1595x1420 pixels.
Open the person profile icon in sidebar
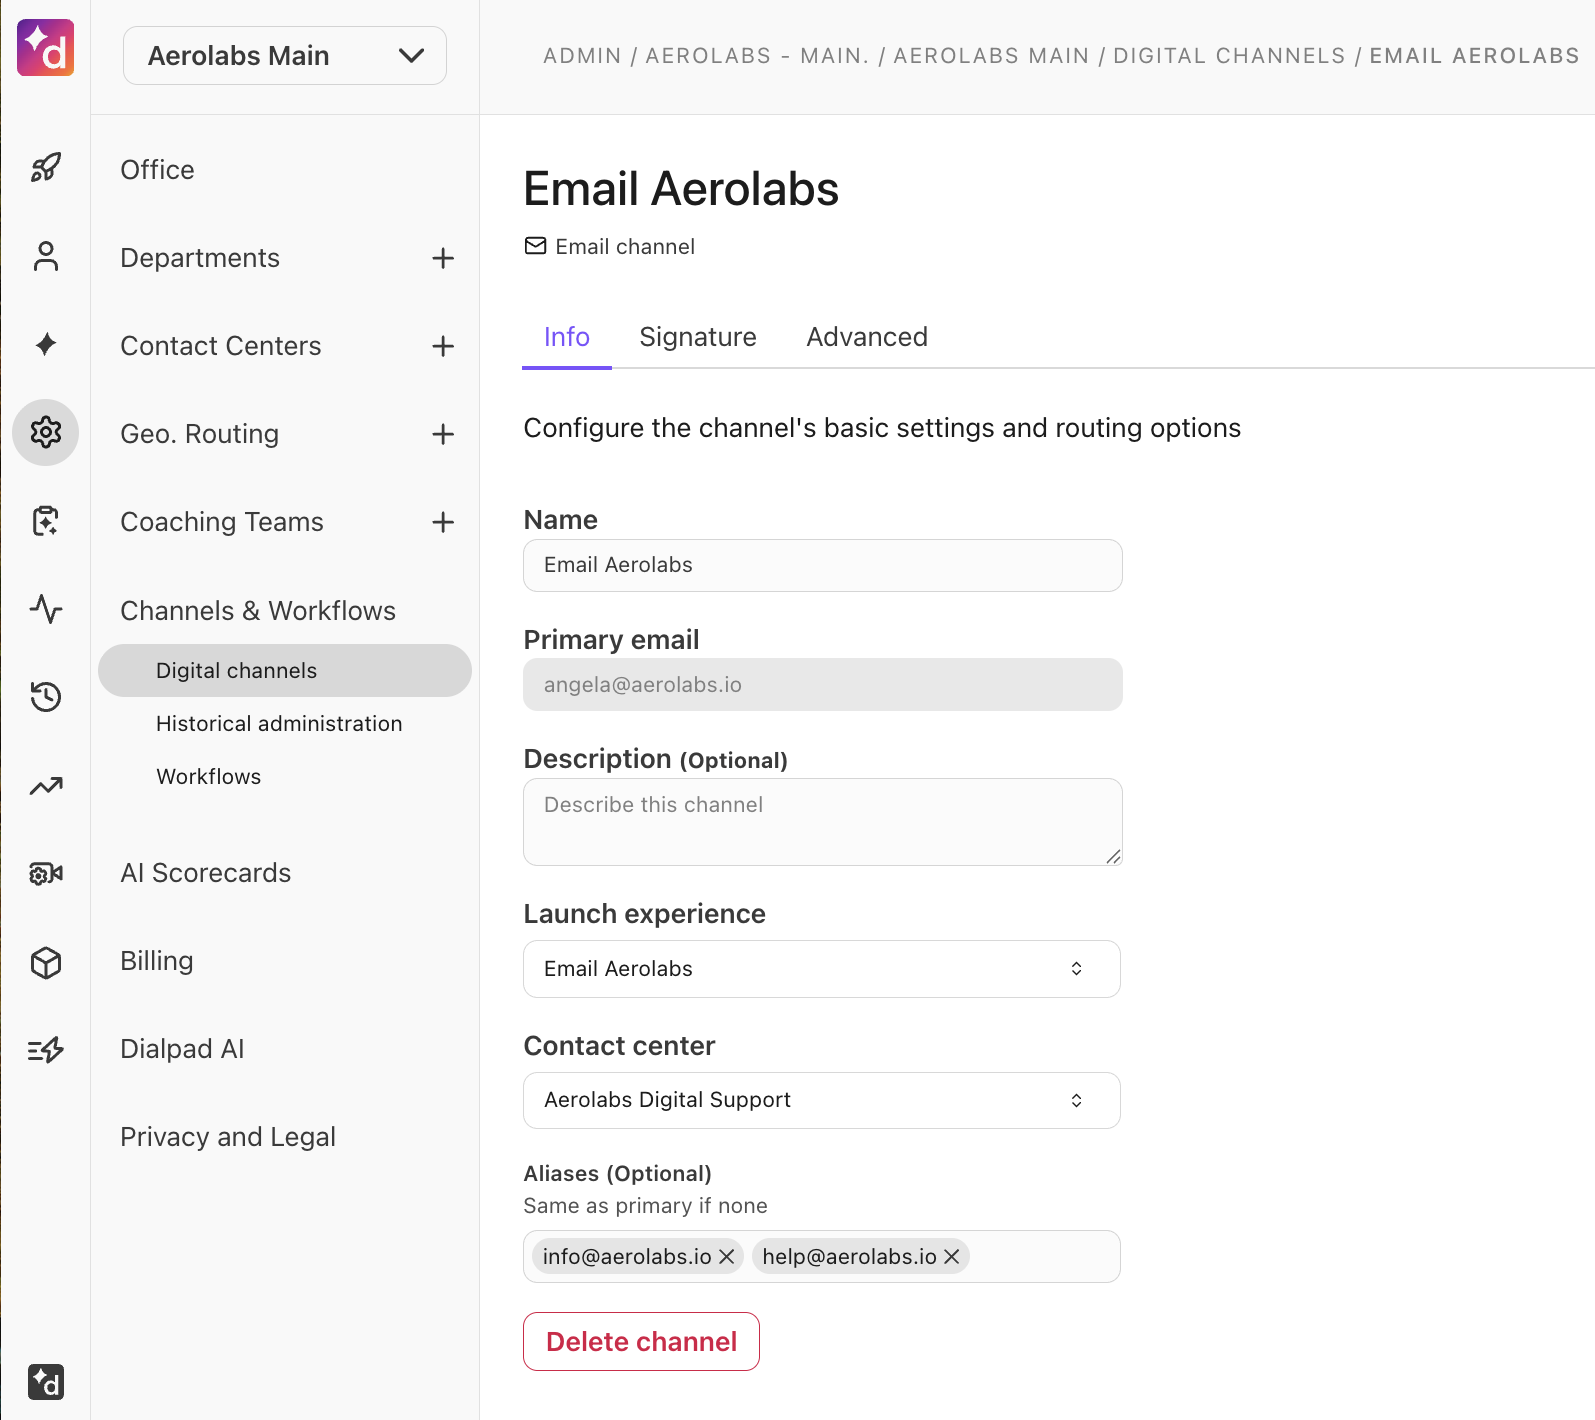pyautogui.click(x=46, y=256)
